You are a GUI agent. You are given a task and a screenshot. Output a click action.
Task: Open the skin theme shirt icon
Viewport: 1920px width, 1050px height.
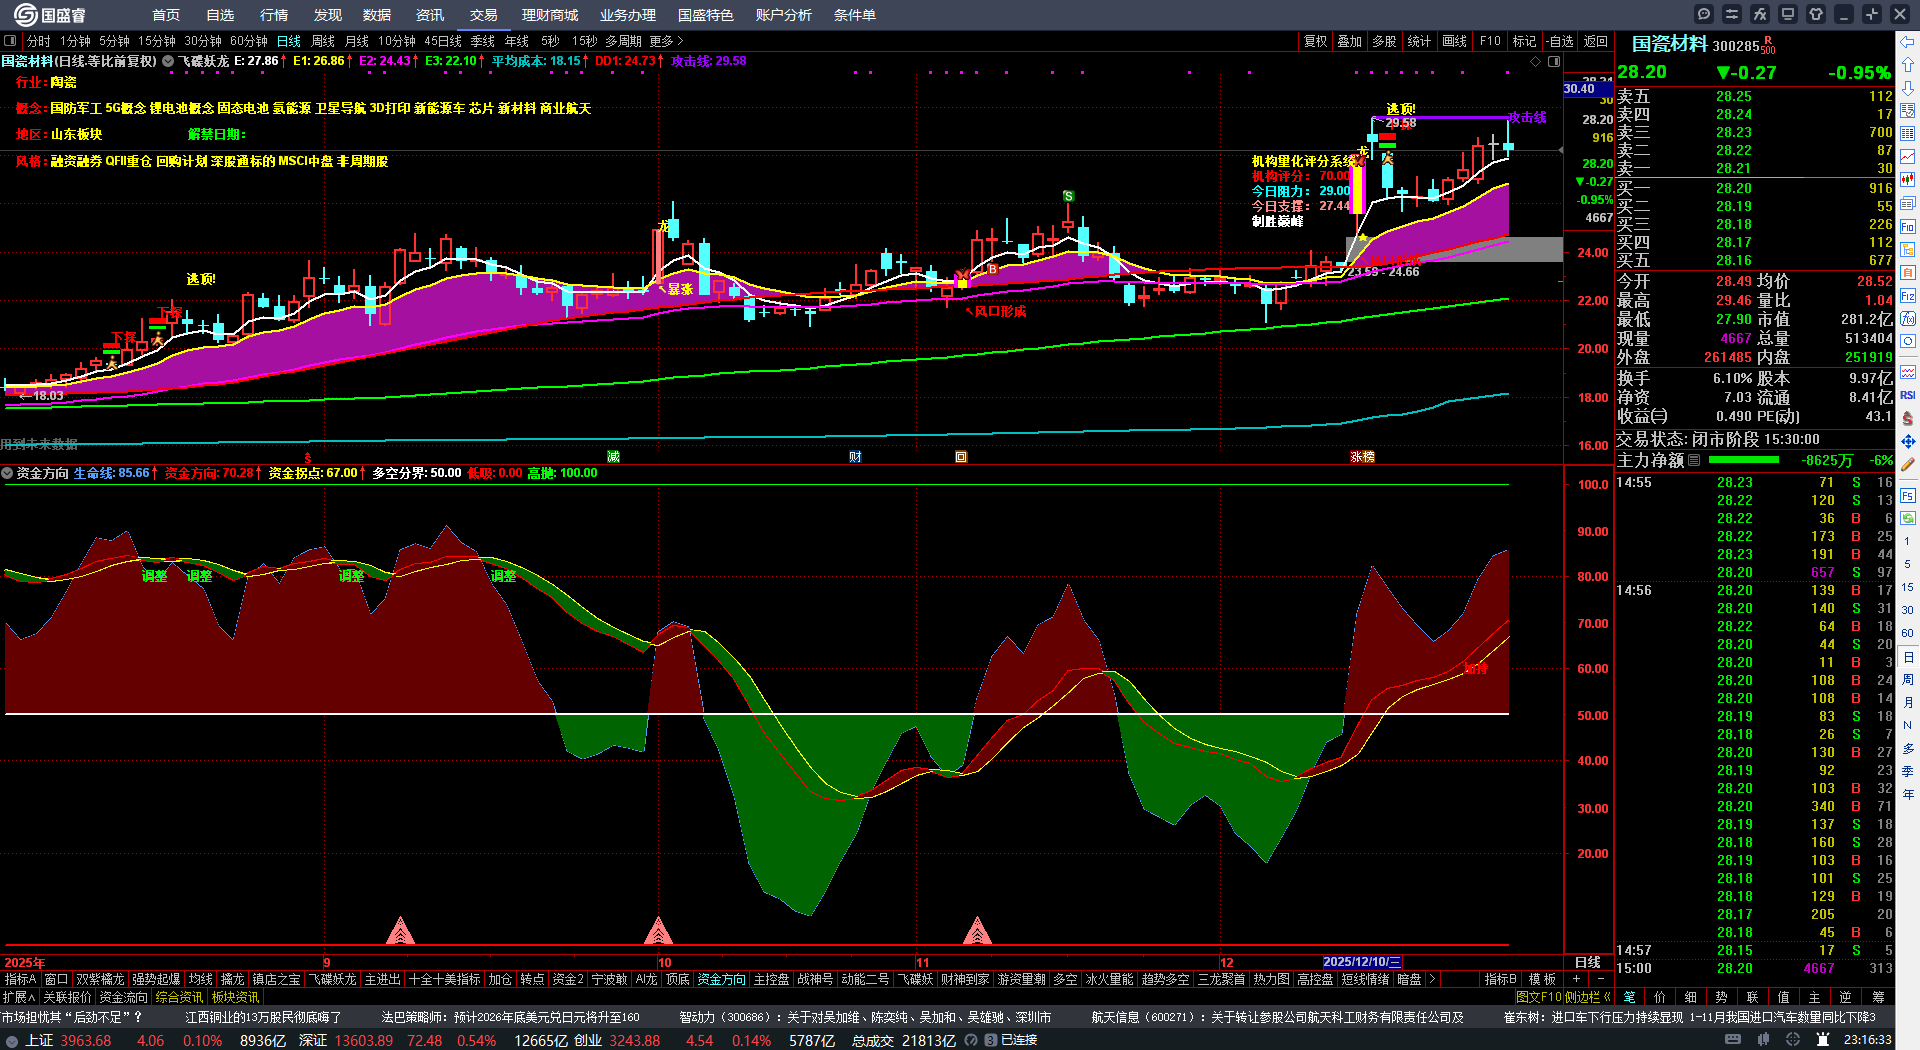1816,14
